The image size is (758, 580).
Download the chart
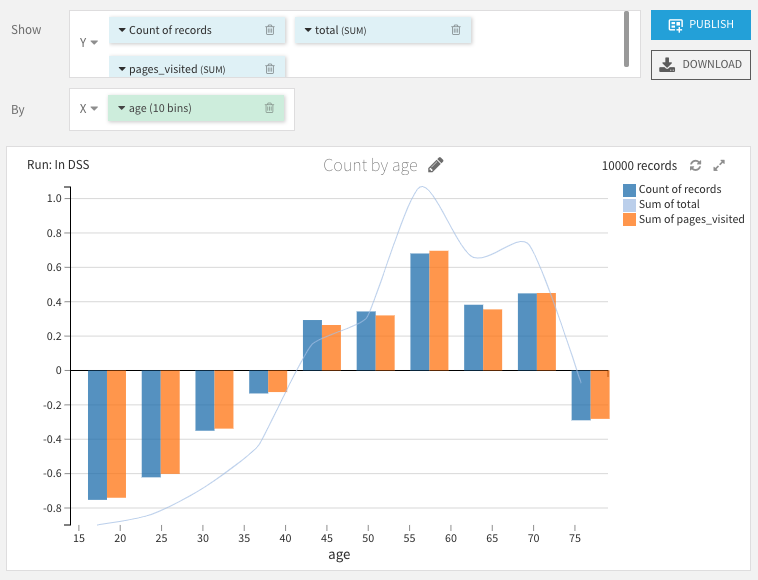click(700, 64)
